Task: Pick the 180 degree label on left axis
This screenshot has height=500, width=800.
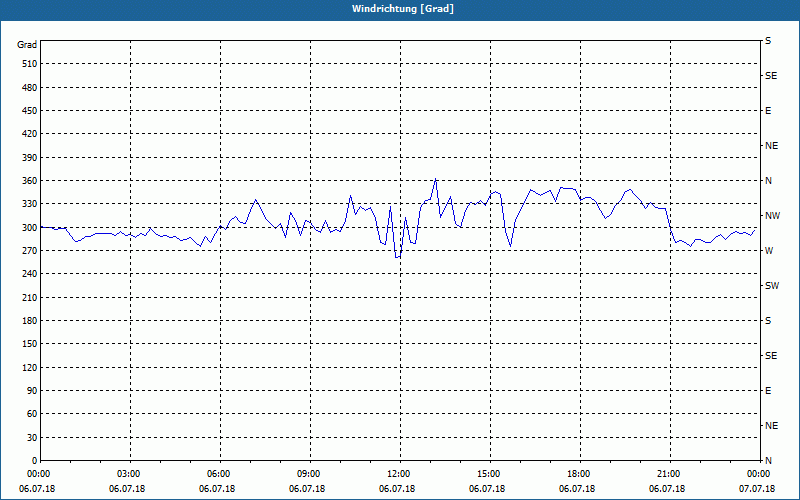Action: click(30, 320)
